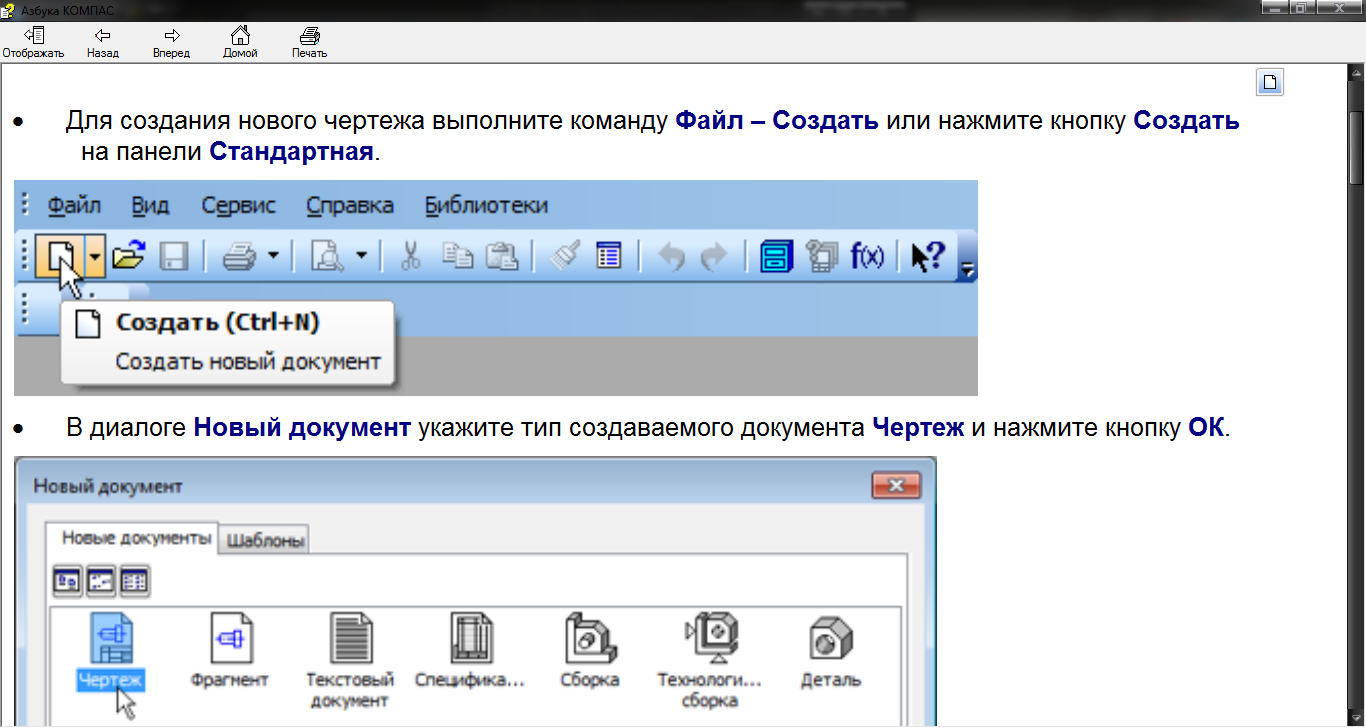Click the Назад (Back) navigation icon
Screen dimensions: 1366x728
[102, 35]
